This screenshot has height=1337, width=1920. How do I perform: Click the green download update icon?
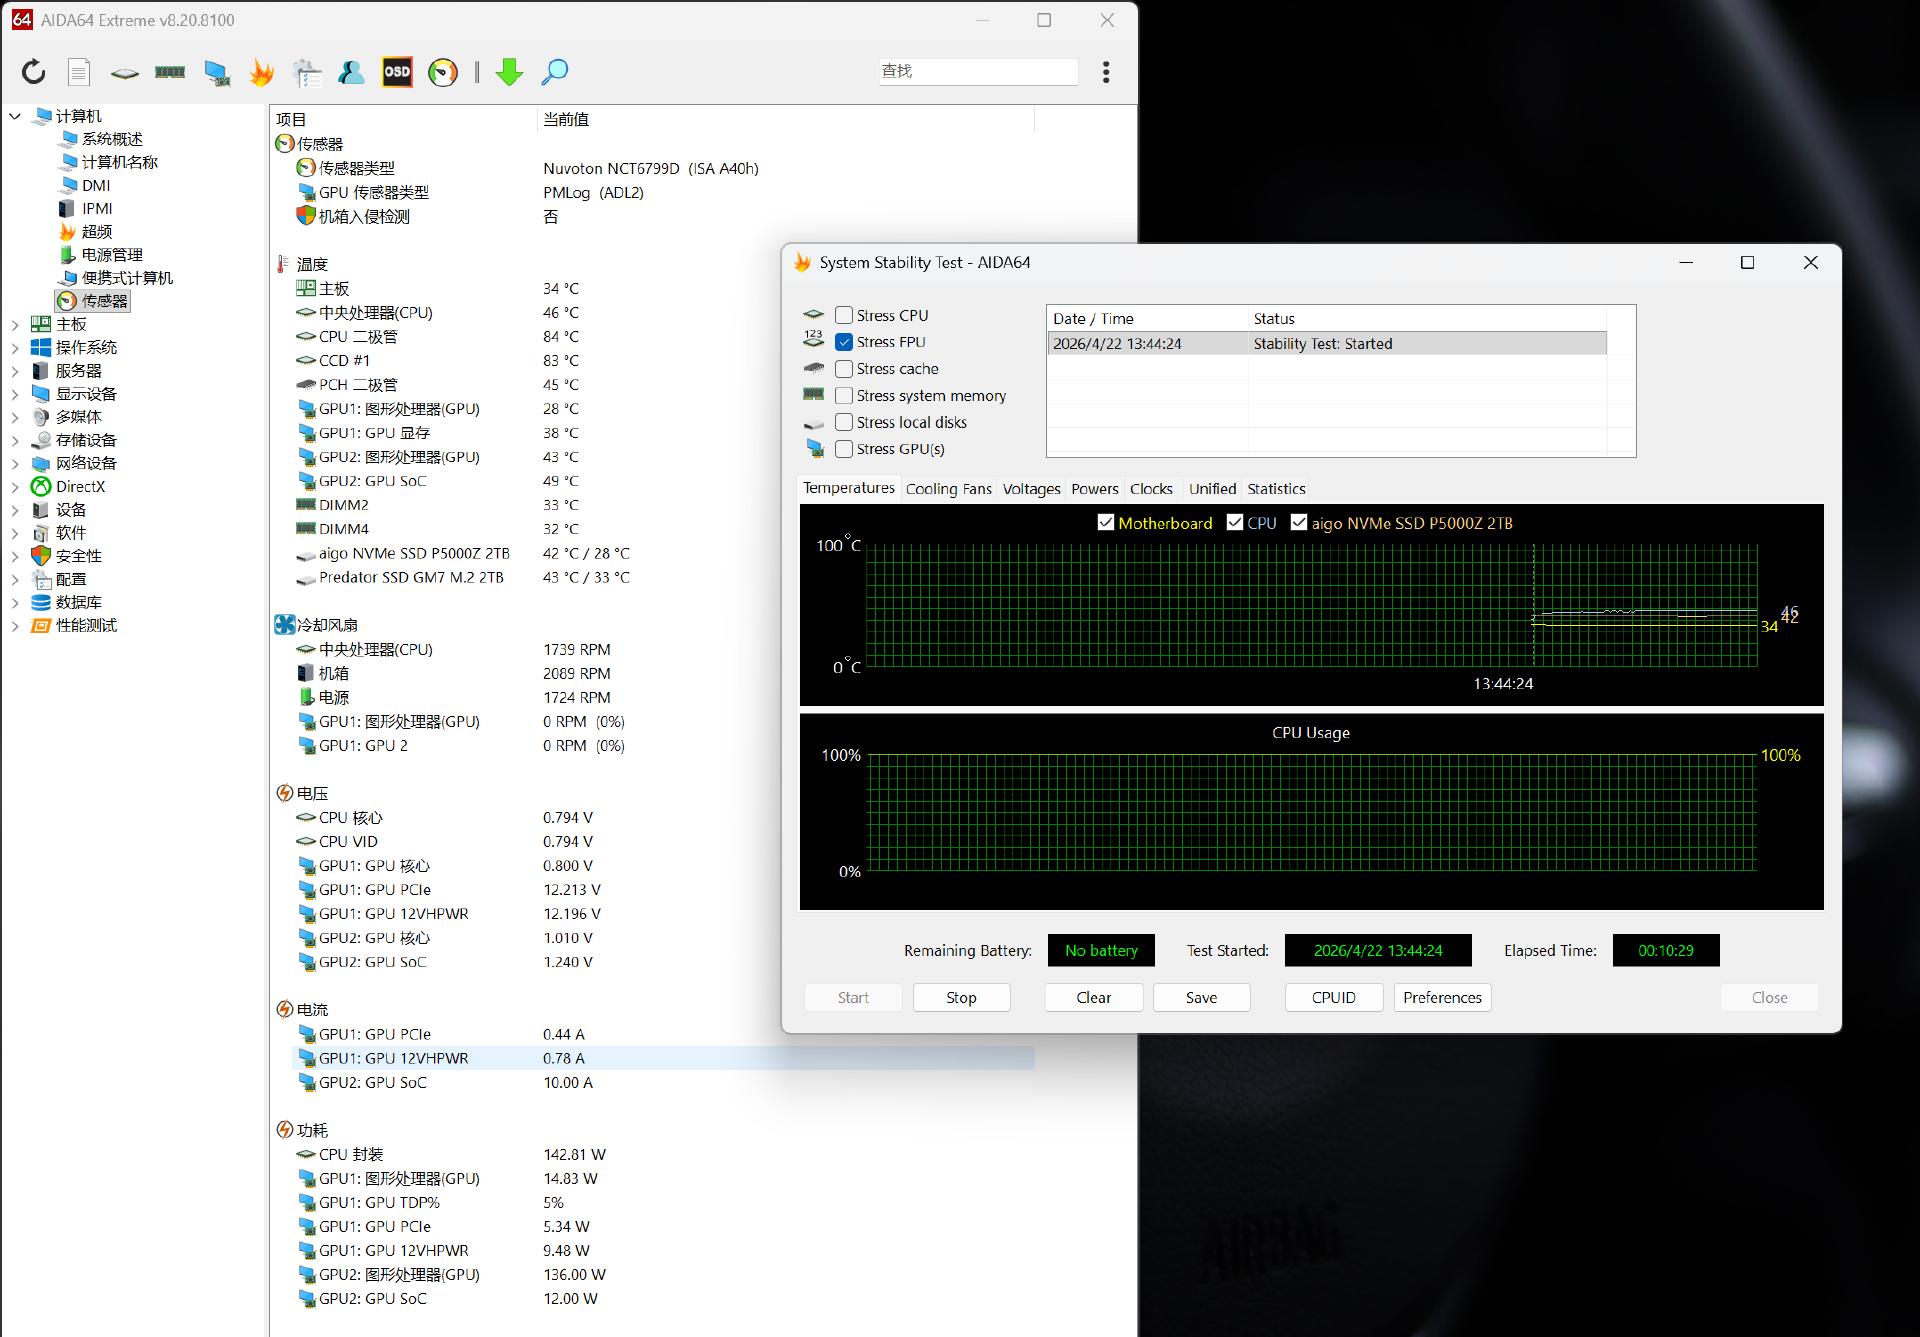pyautogui.click(x=510, y=71)
